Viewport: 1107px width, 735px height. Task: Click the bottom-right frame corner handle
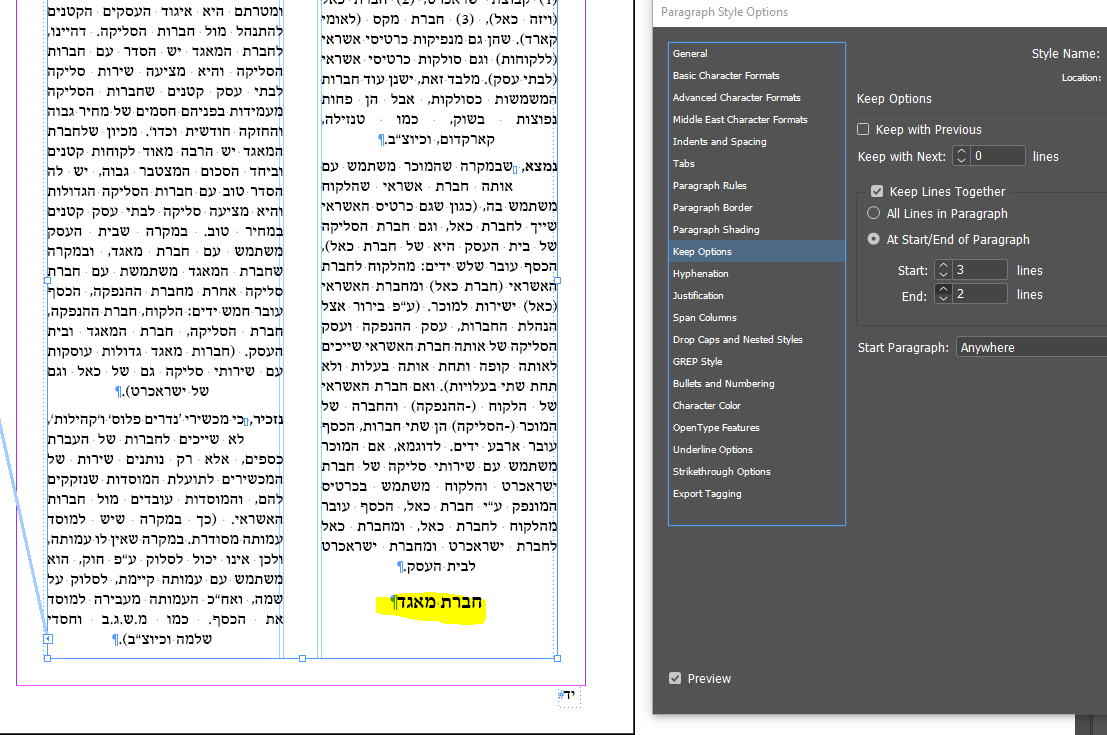558,659
